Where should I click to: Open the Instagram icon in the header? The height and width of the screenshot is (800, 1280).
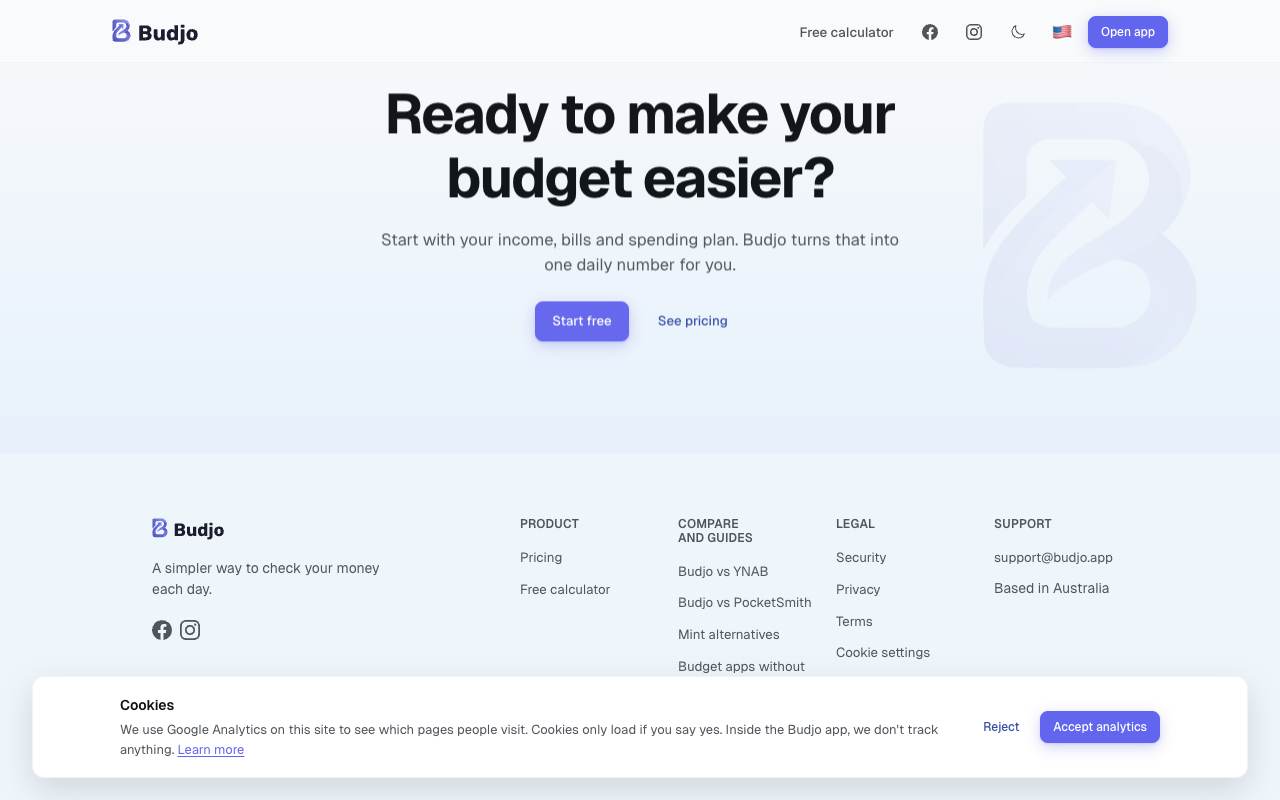tap(974, 32)
